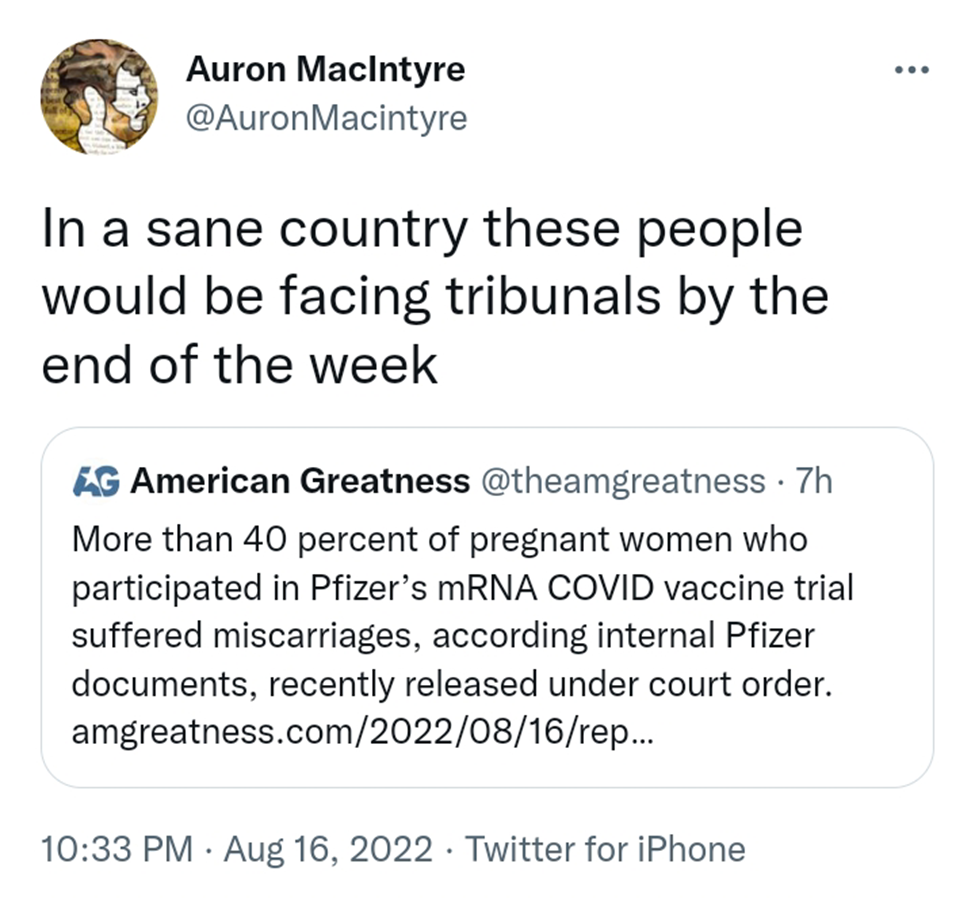The height and width of the screenshot is (898, 975).
Task: Open Auron MacIntyre's profile picture
Action: tap(99, 97)
